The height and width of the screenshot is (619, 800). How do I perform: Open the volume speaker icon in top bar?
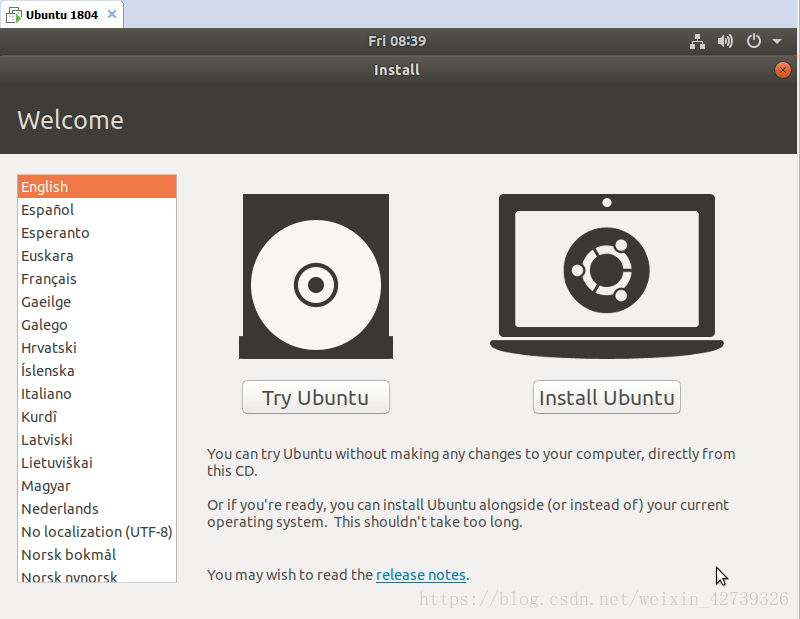[725, 41]
